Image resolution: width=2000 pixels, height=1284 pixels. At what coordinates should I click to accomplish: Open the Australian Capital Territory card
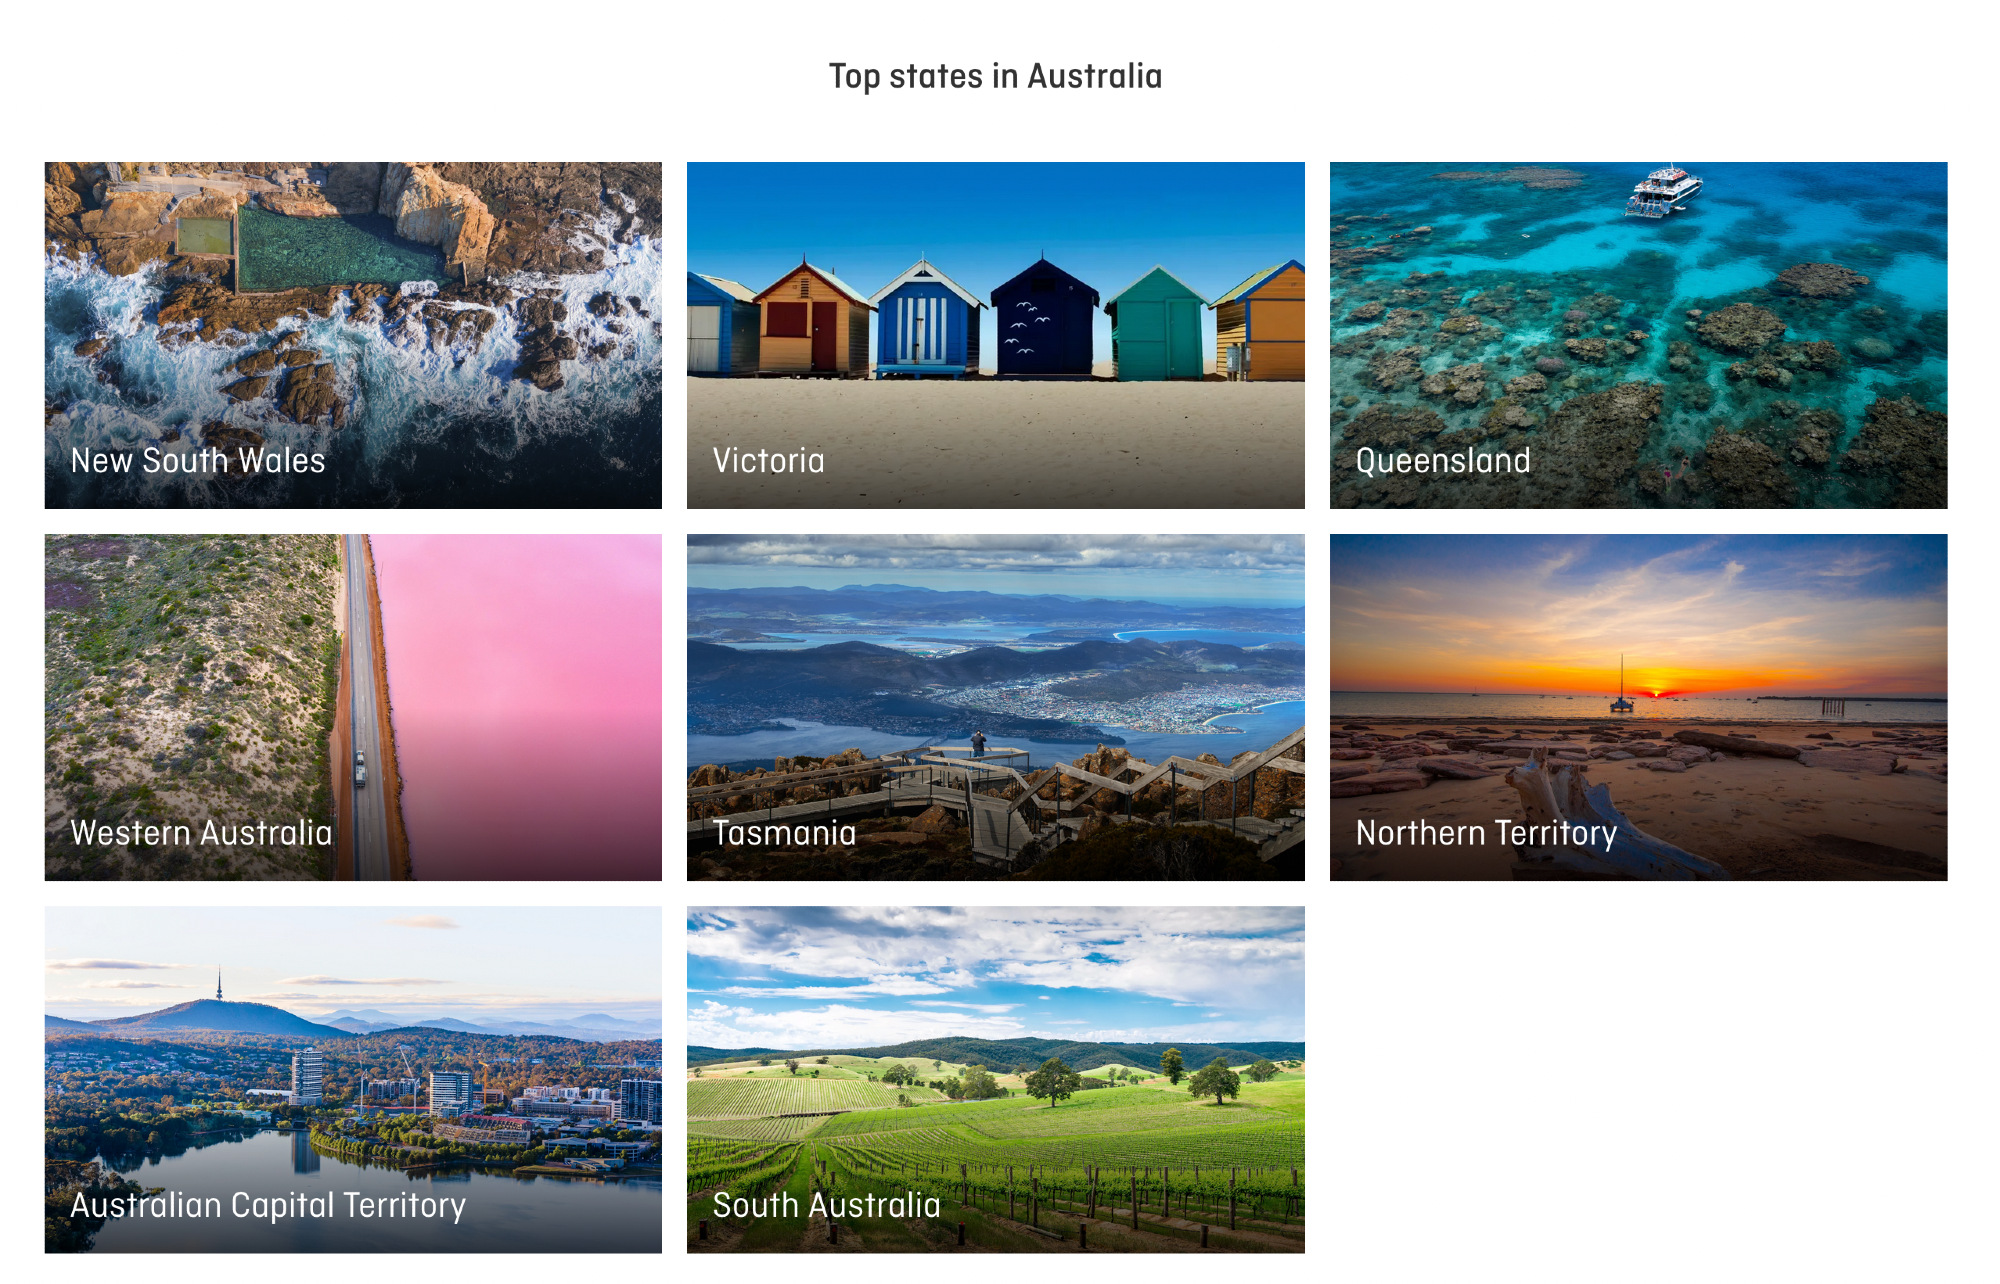point(353,1079)
